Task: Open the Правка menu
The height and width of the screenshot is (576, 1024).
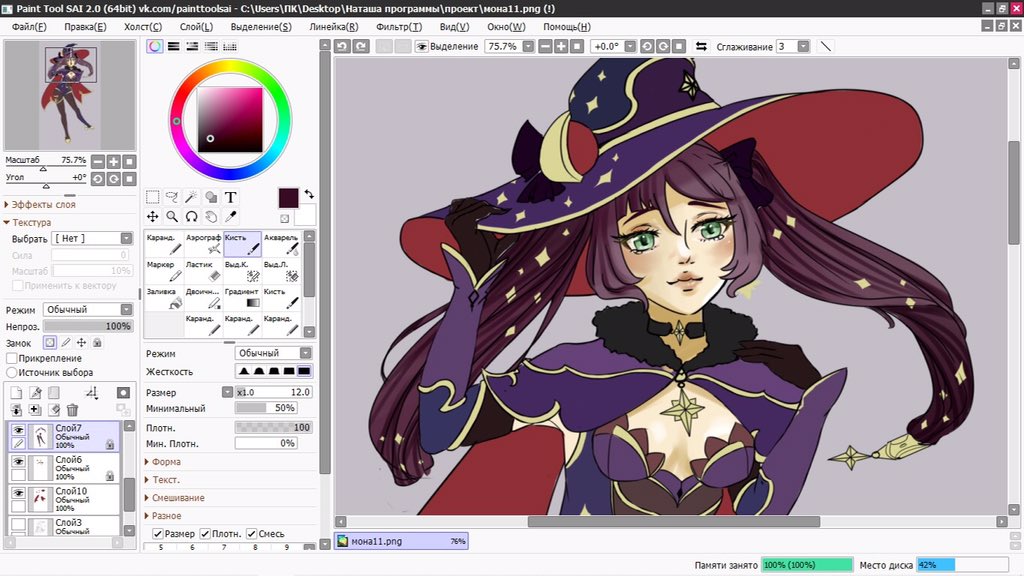Action: (85, 27)
